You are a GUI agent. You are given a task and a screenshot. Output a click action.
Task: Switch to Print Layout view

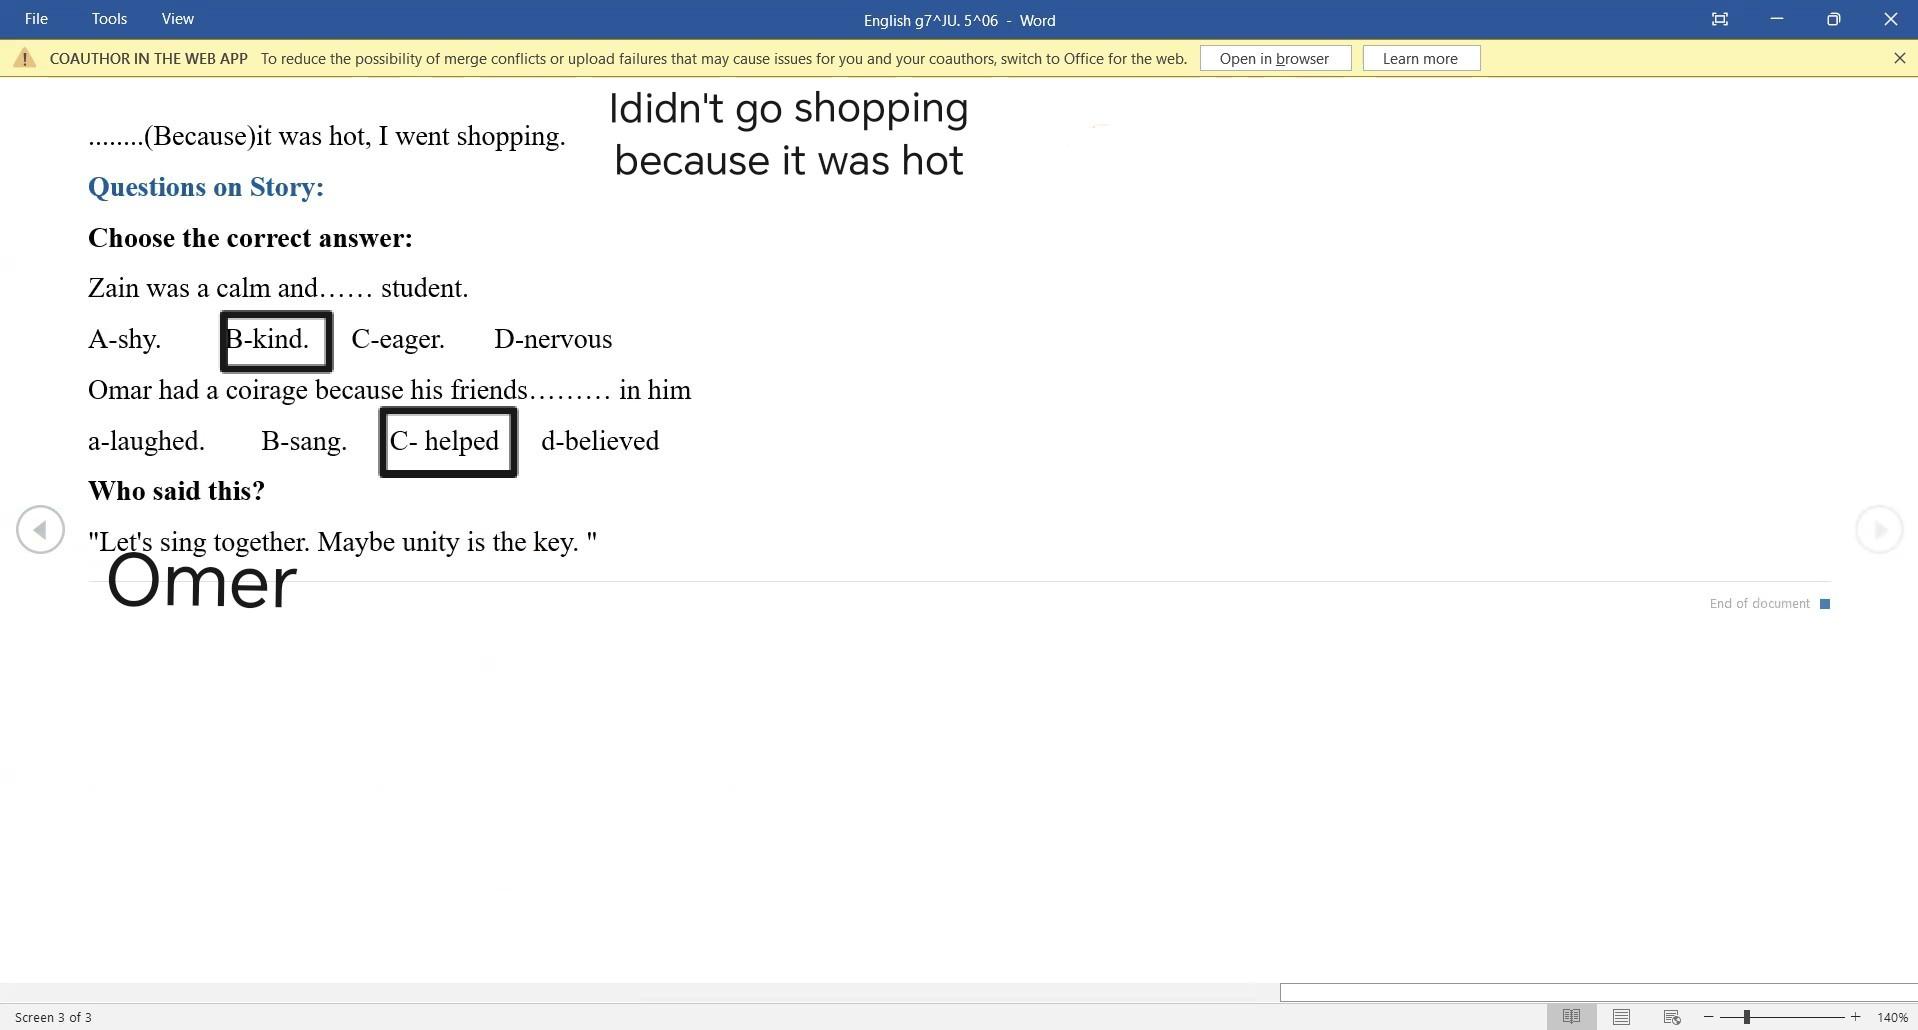click(x=1621, y=1017)
